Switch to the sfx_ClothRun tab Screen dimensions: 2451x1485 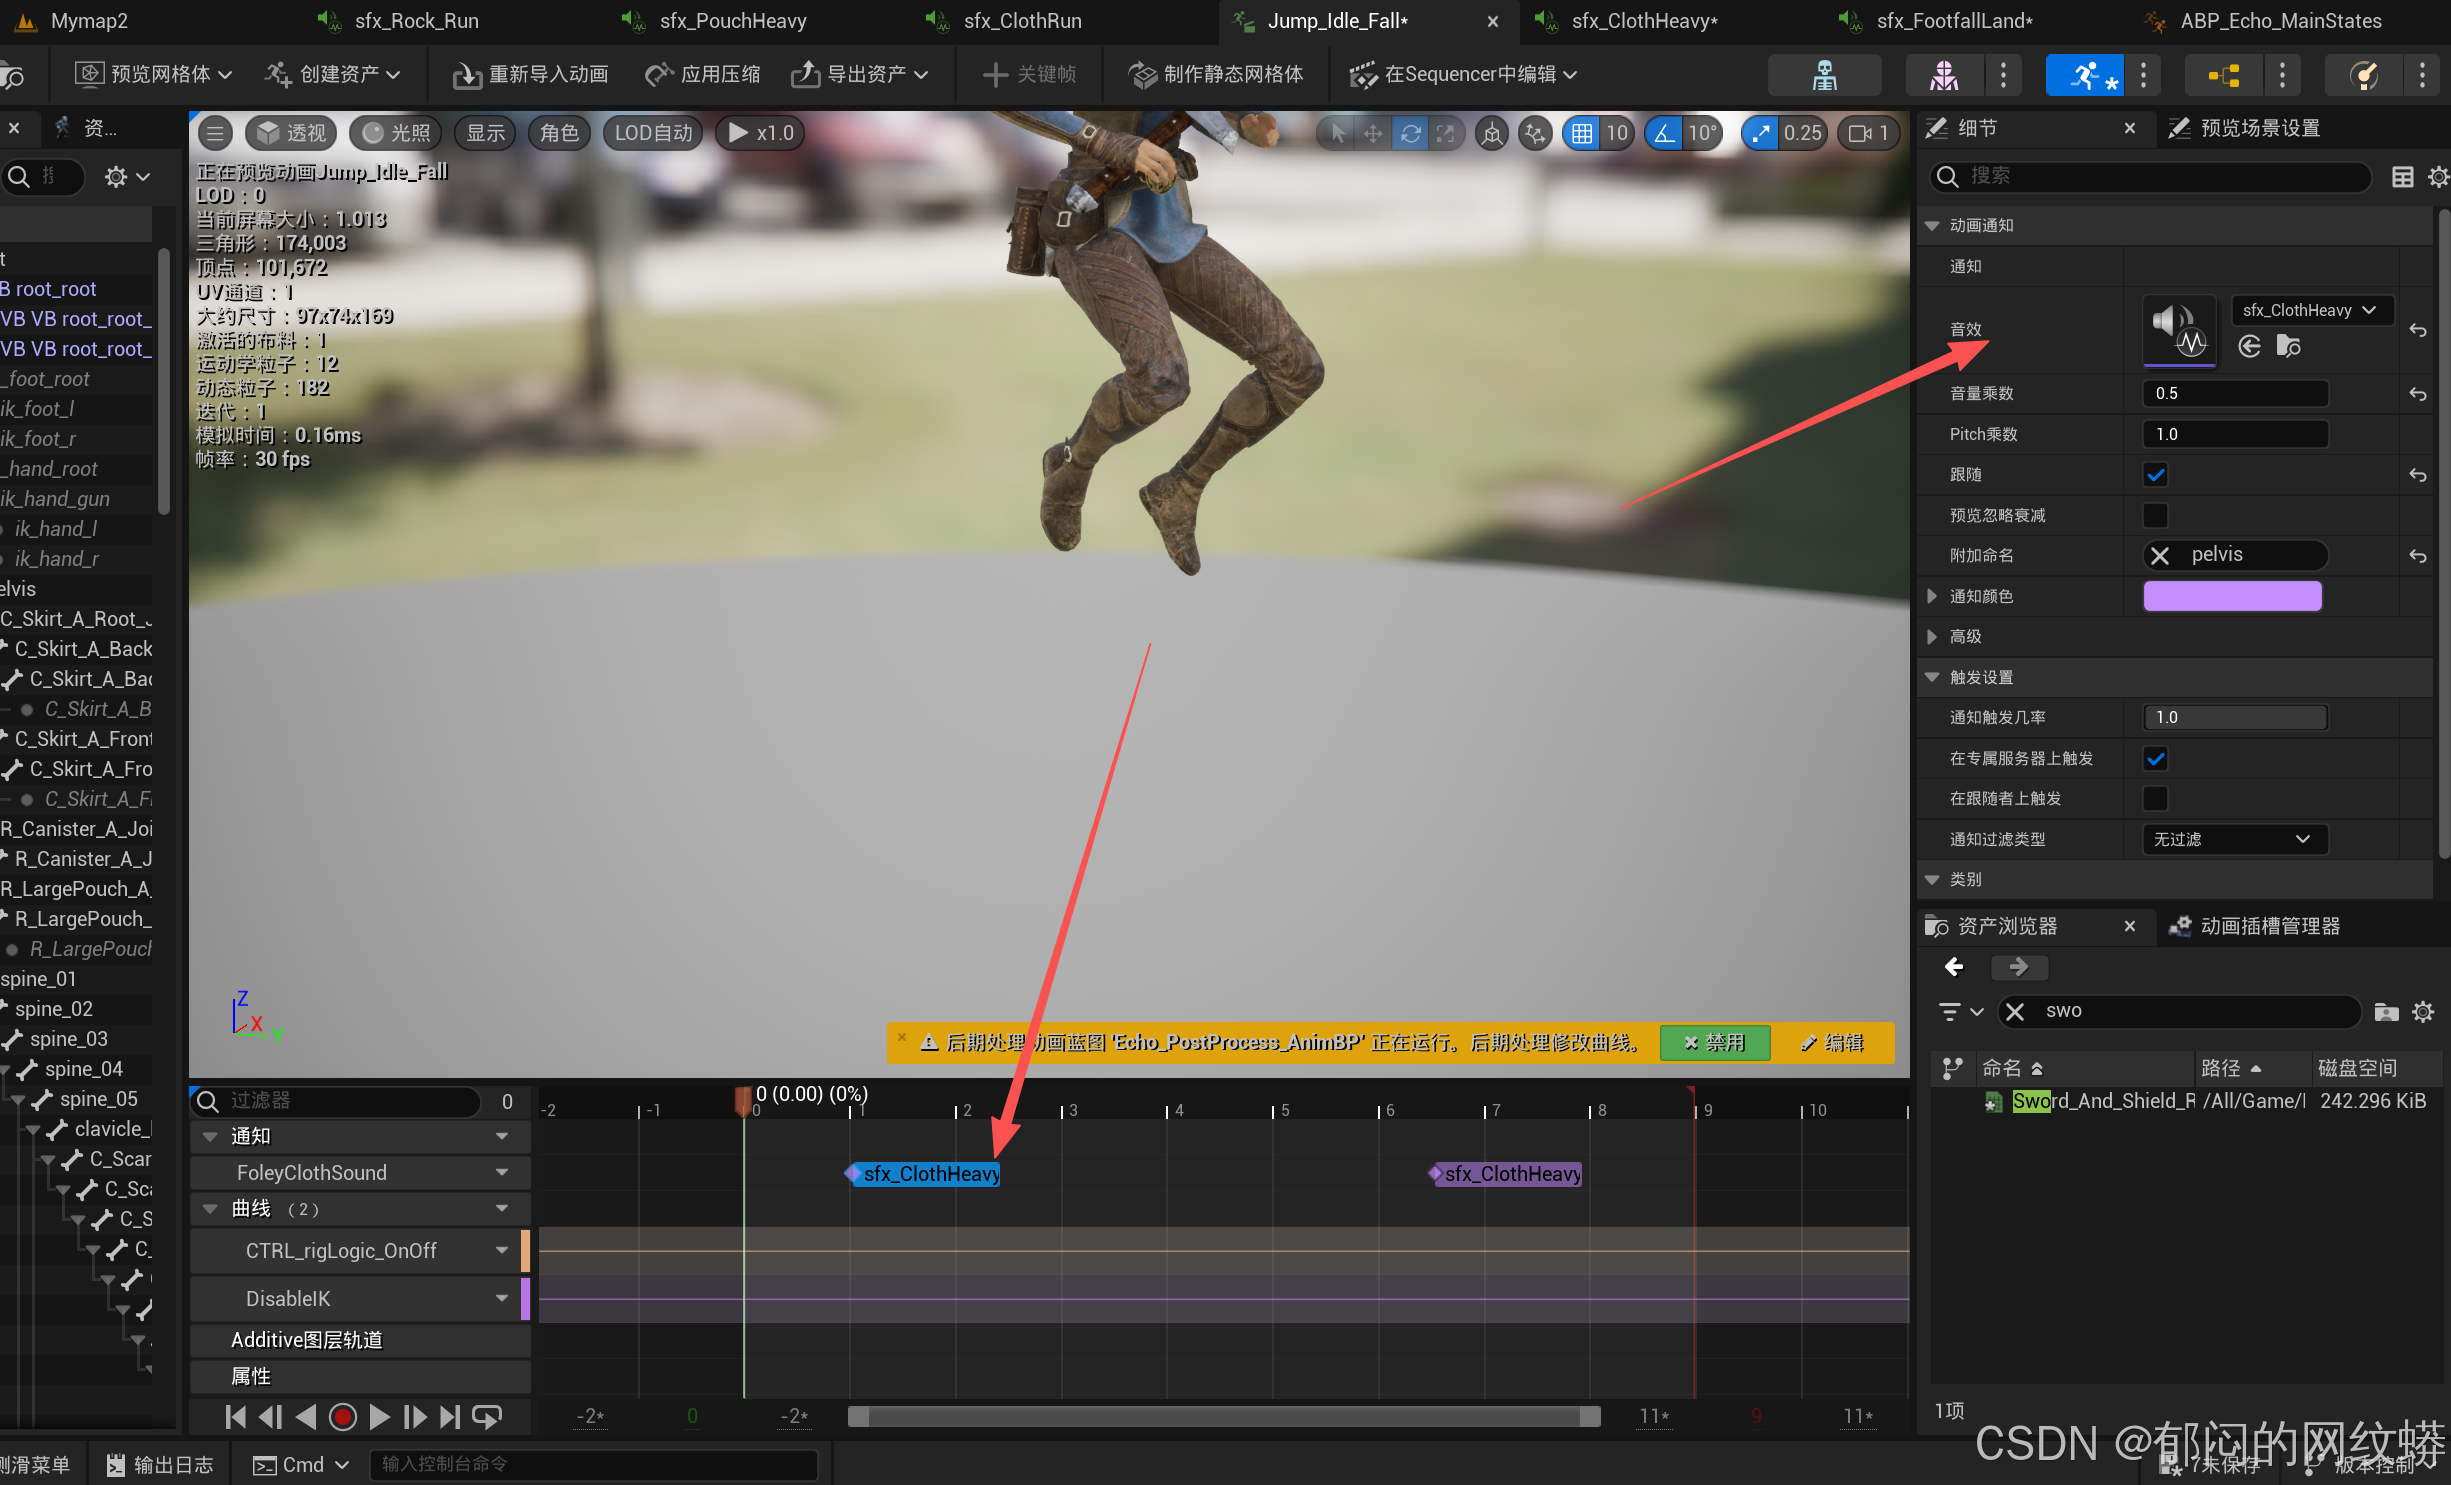click(x=1021, y=21)
